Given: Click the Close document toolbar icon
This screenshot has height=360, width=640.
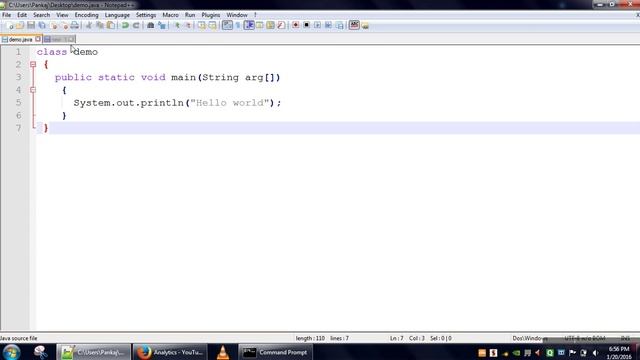Looking at the screenshot, I should 53,25.
